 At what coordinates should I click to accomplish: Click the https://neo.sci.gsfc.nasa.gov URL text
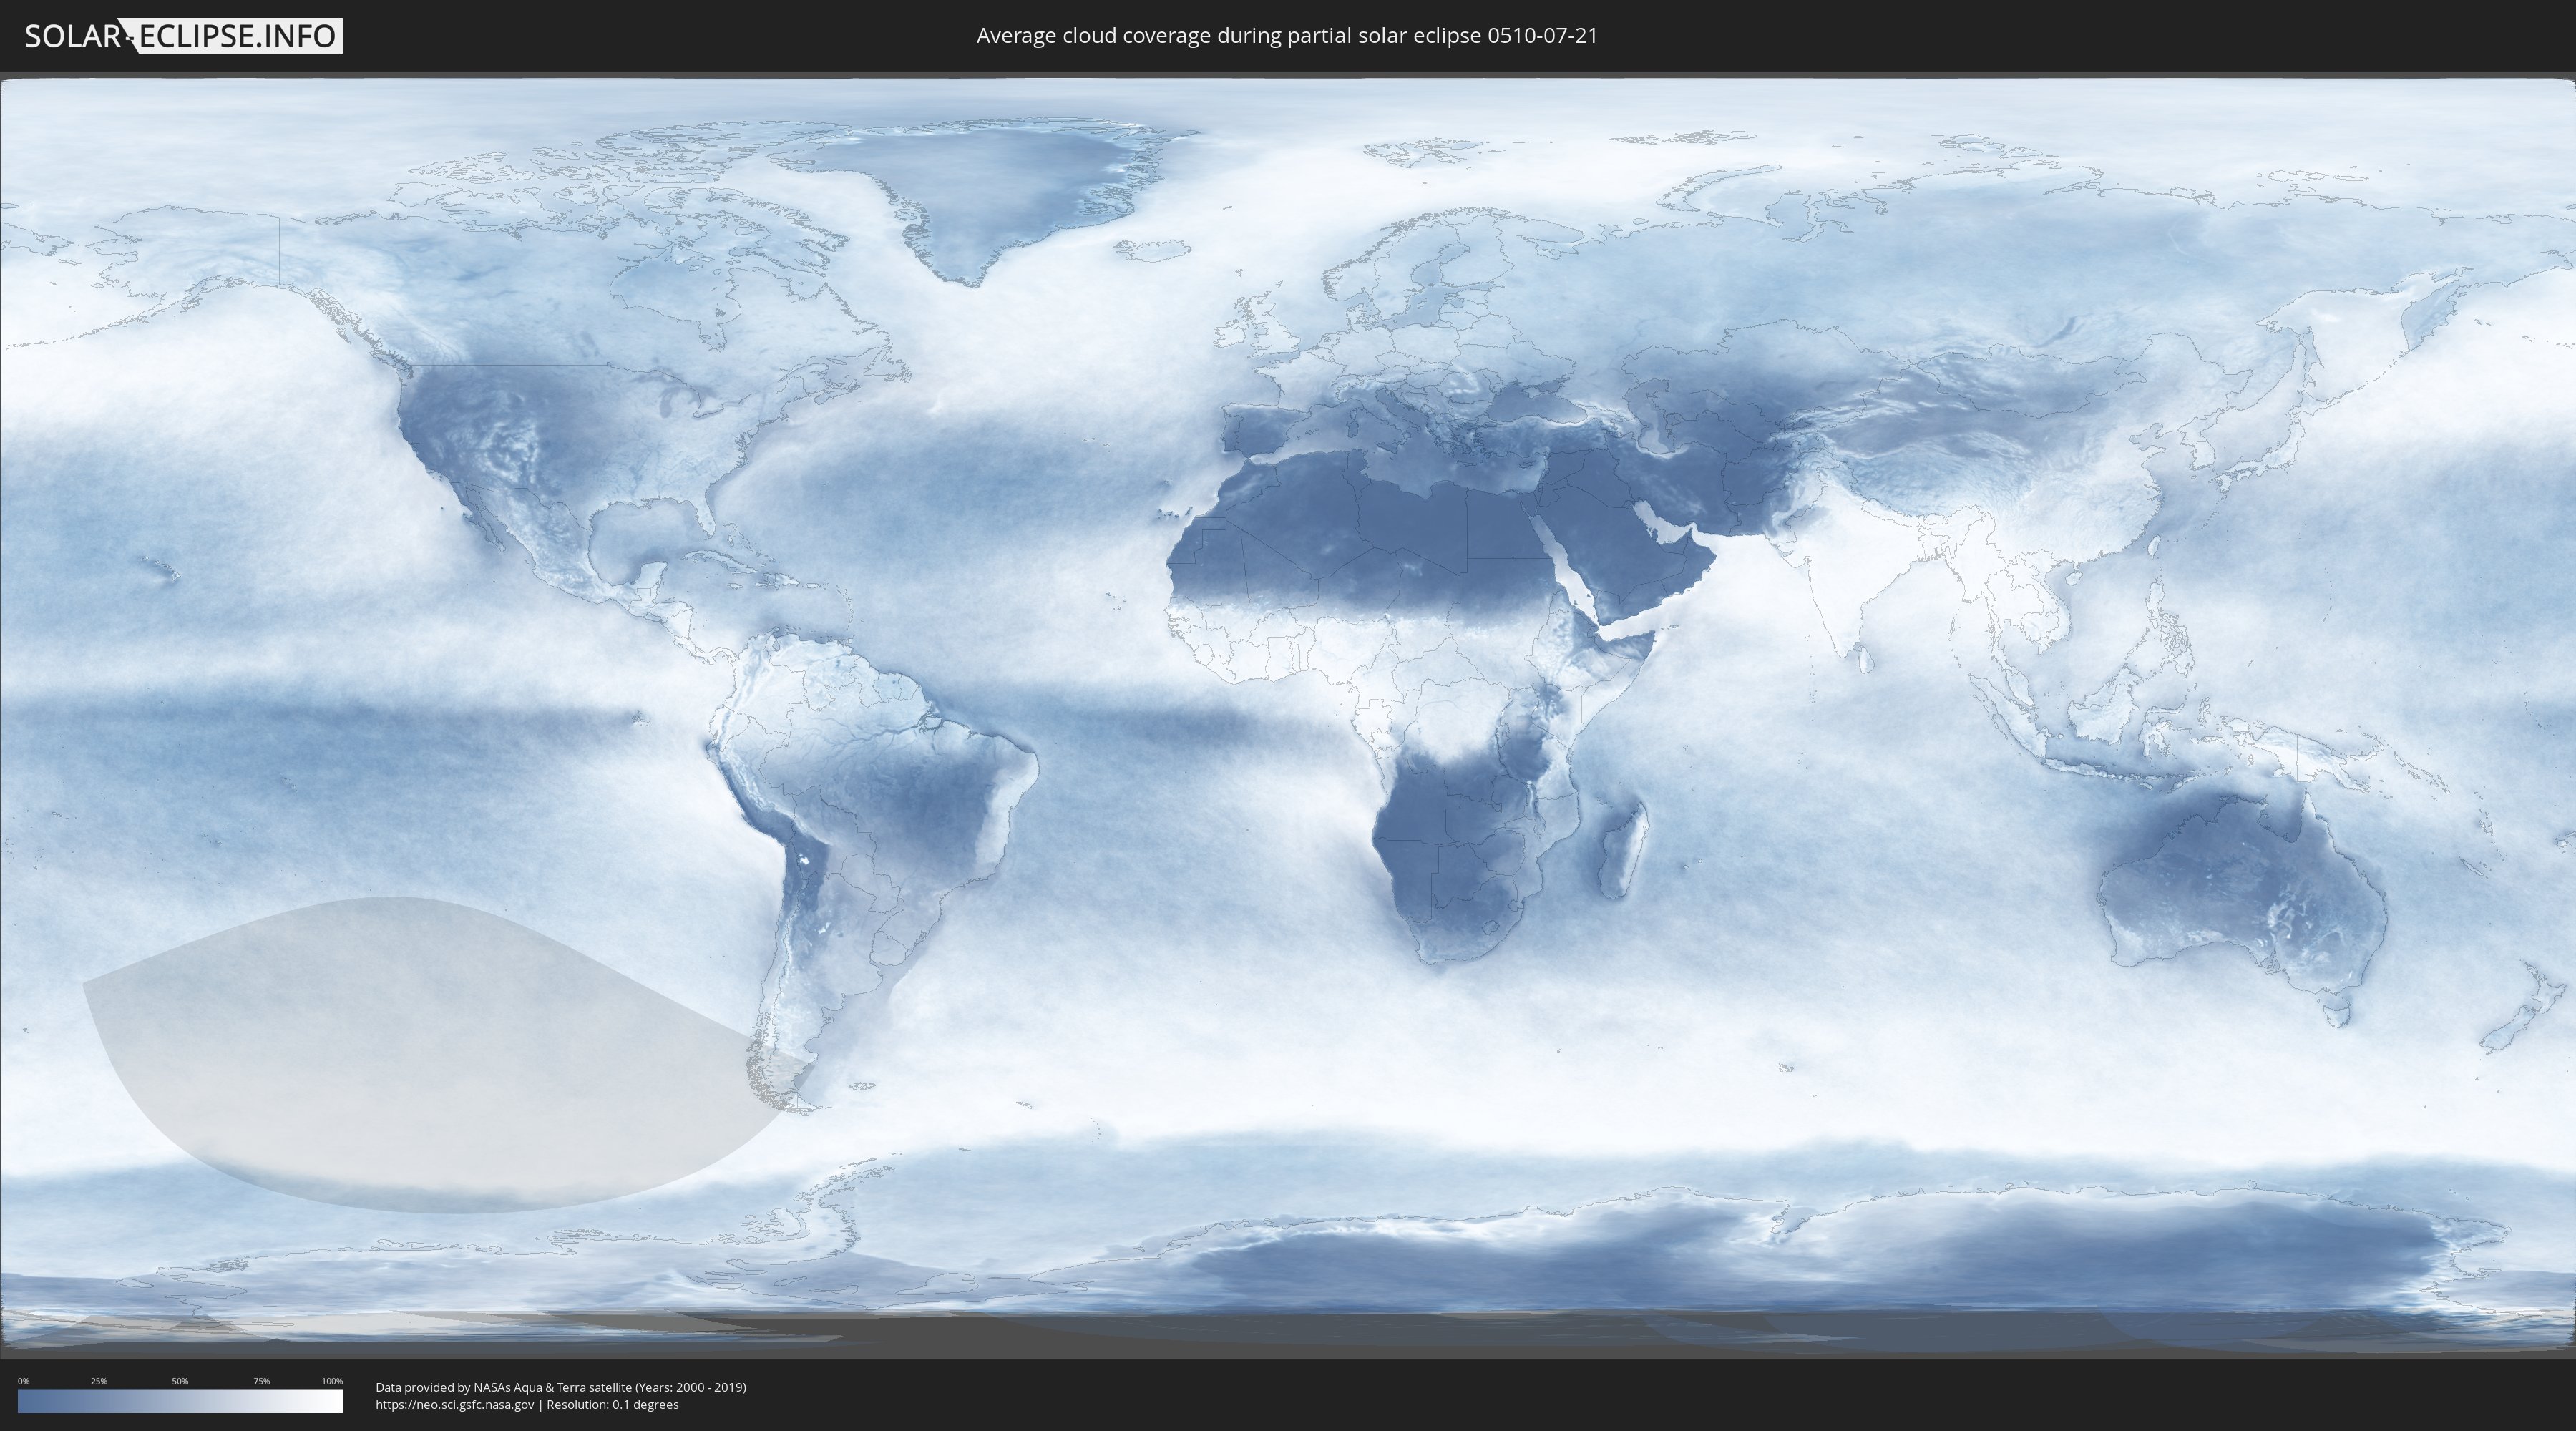[x=455, y=1405]
